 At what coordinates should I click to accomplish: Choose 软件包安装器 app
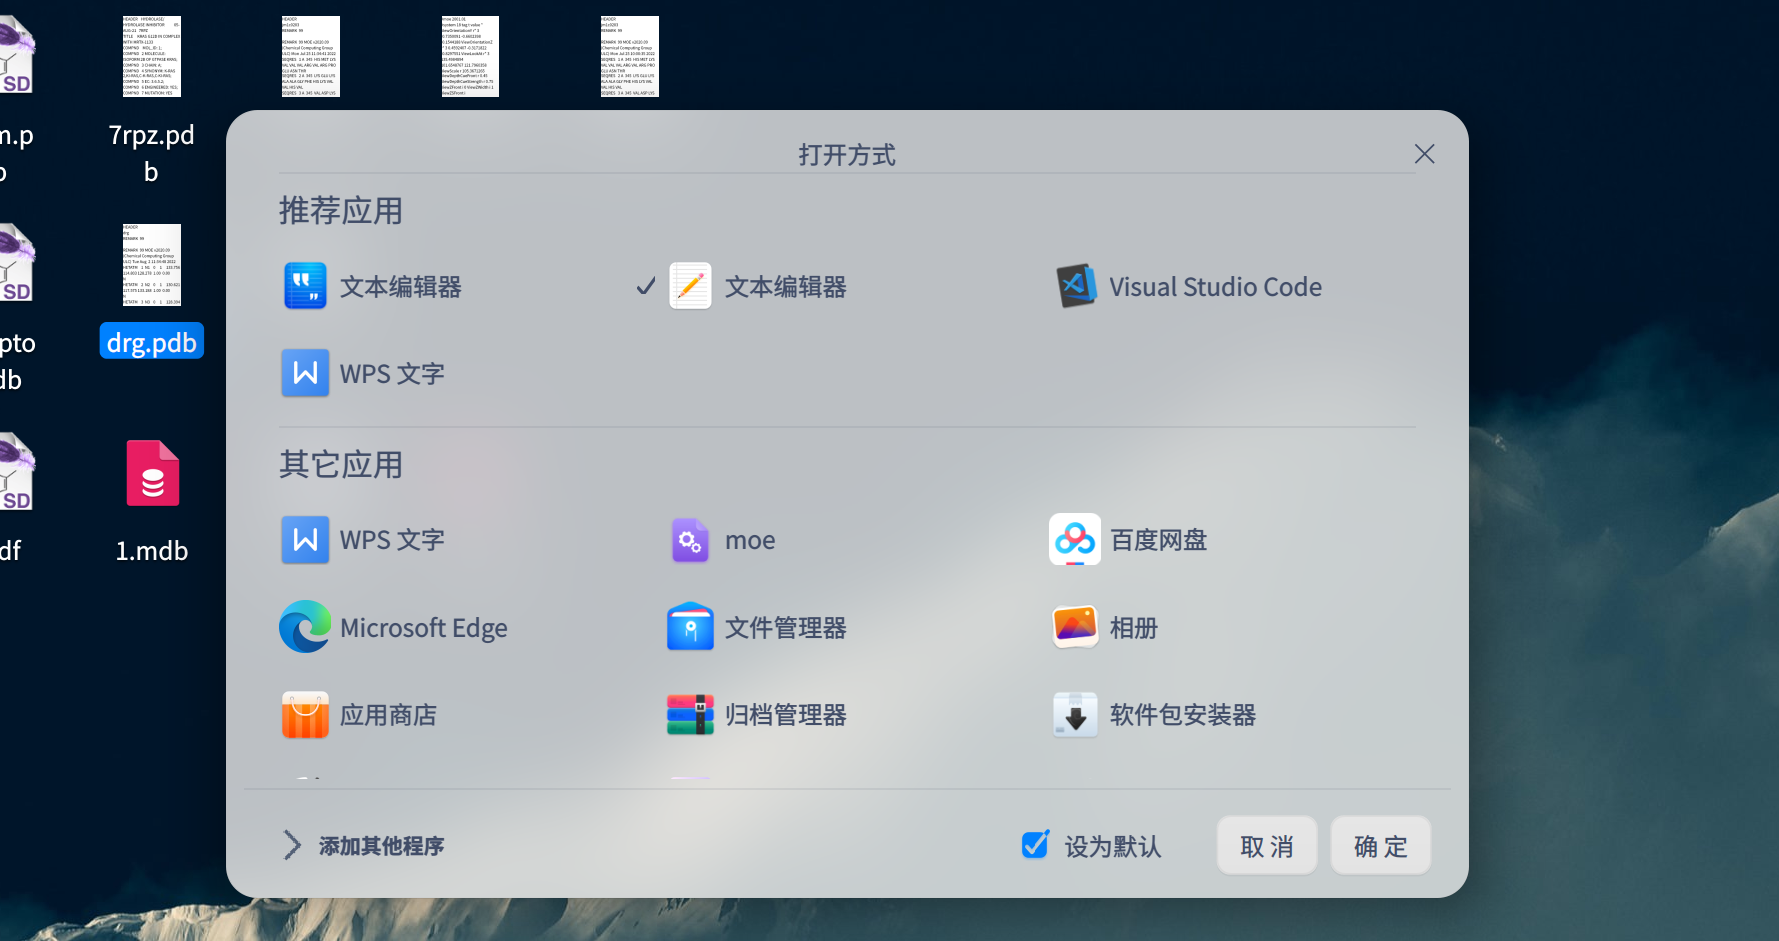[x=1154, y=715]
